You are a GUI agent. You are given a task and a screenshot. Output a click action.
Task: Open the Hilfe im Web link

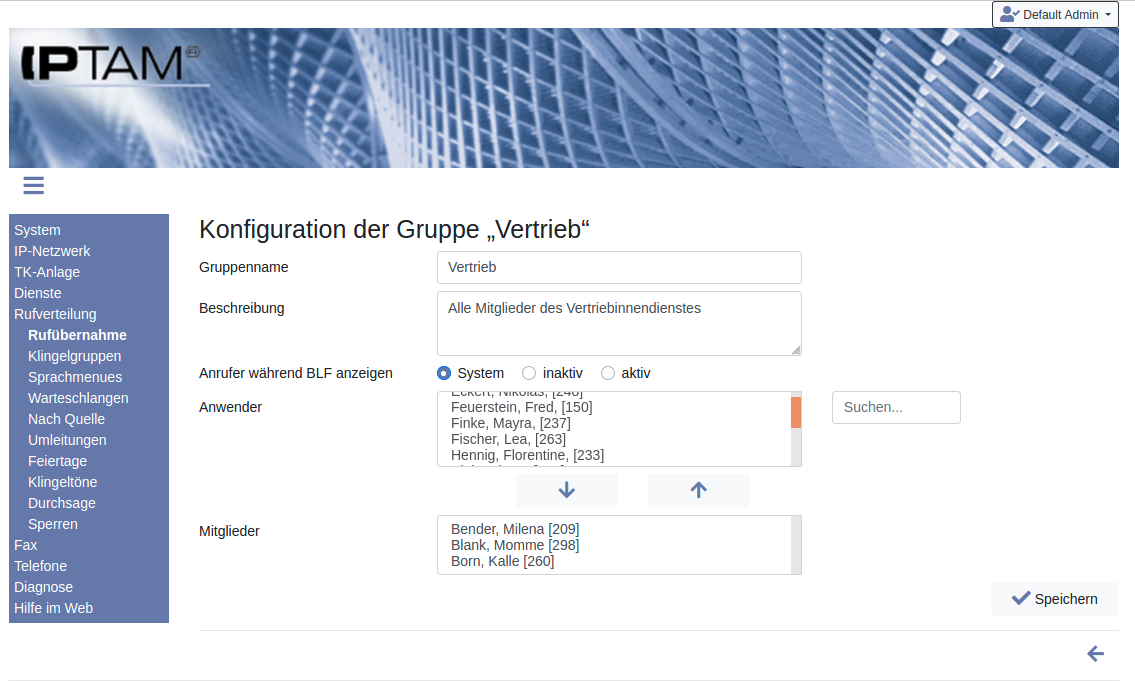pos(53,608)
